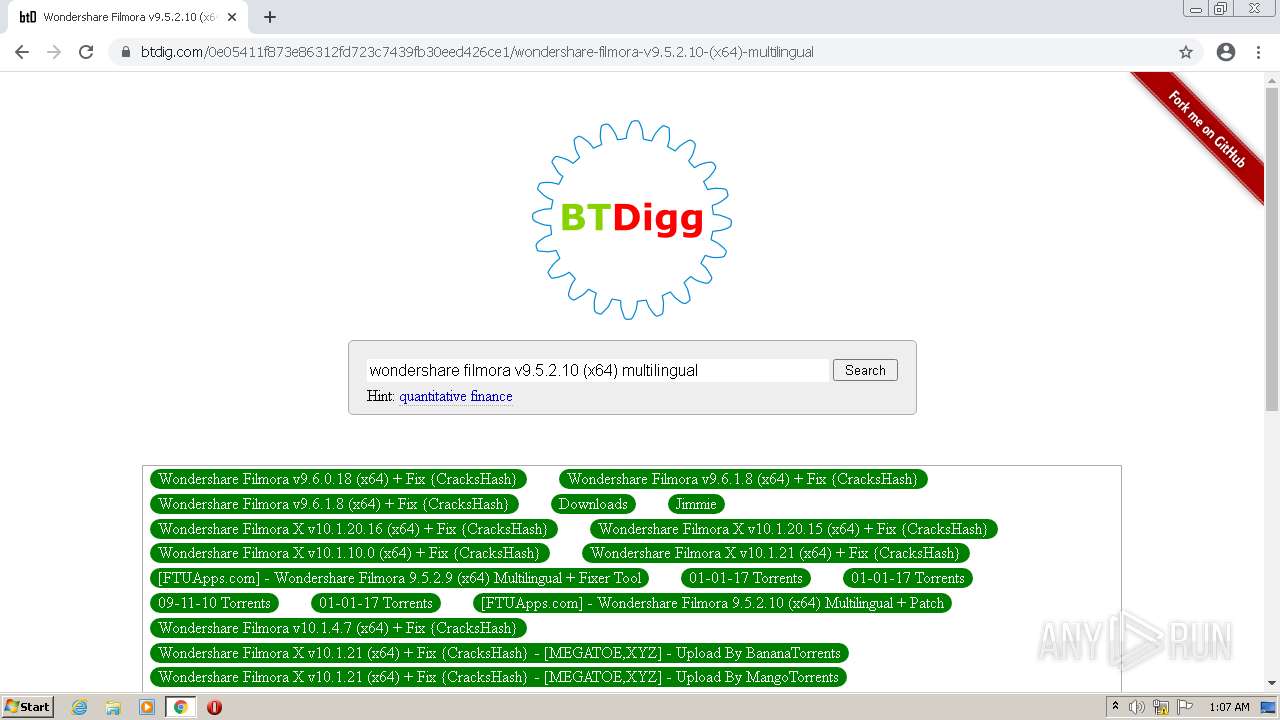
Task: Open network connection tray icon
Action: coord(1161,707)
